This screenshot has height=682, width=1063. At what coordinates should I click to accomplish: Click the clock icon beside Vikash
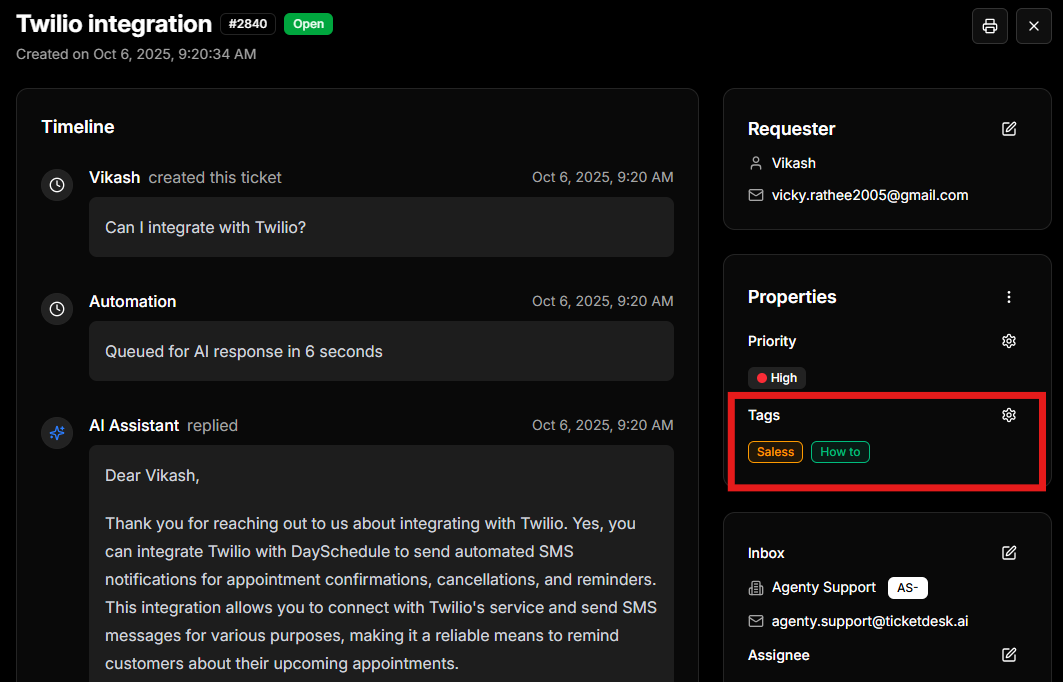click(57, 185)
